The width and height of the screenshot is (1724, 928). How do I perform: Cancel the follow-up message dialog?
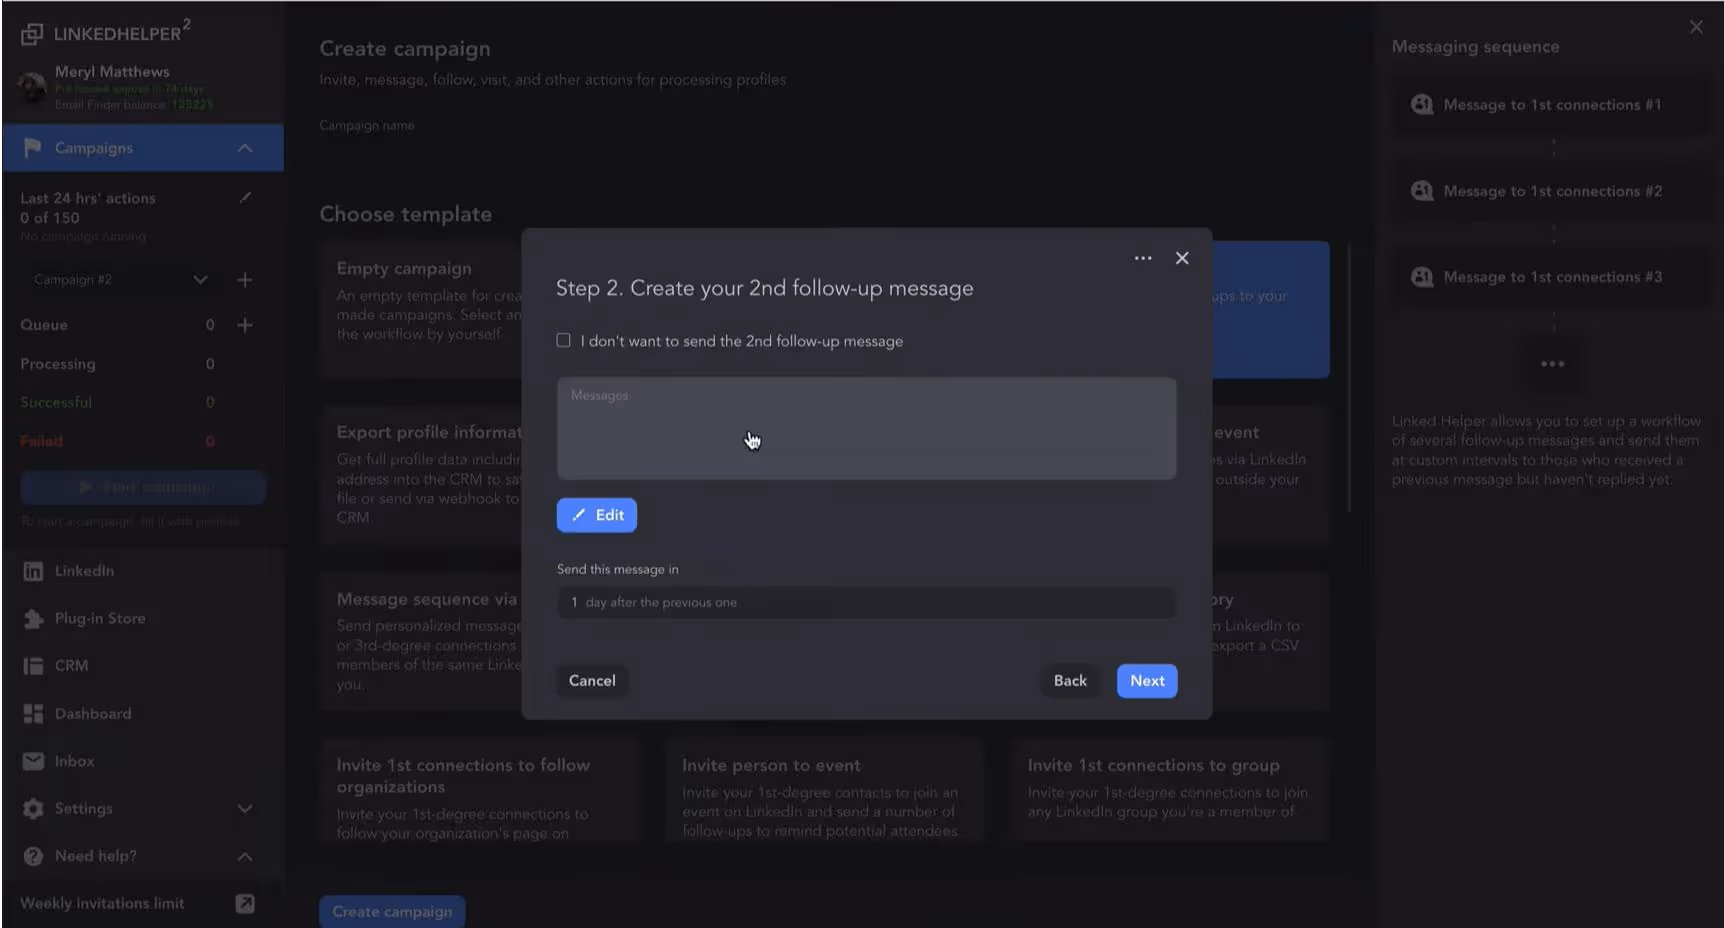[x=591, y=680]
